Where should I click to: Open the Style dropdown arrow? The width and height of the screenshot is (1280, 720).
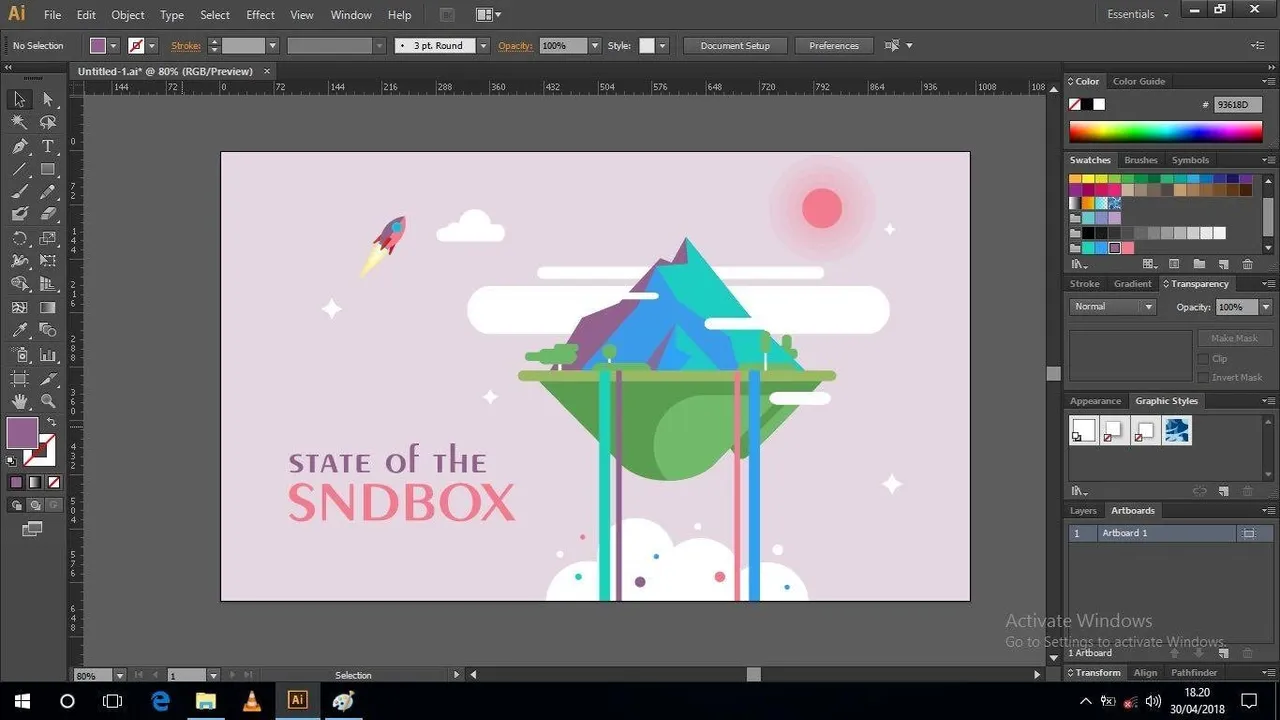[x=662, y=46]
